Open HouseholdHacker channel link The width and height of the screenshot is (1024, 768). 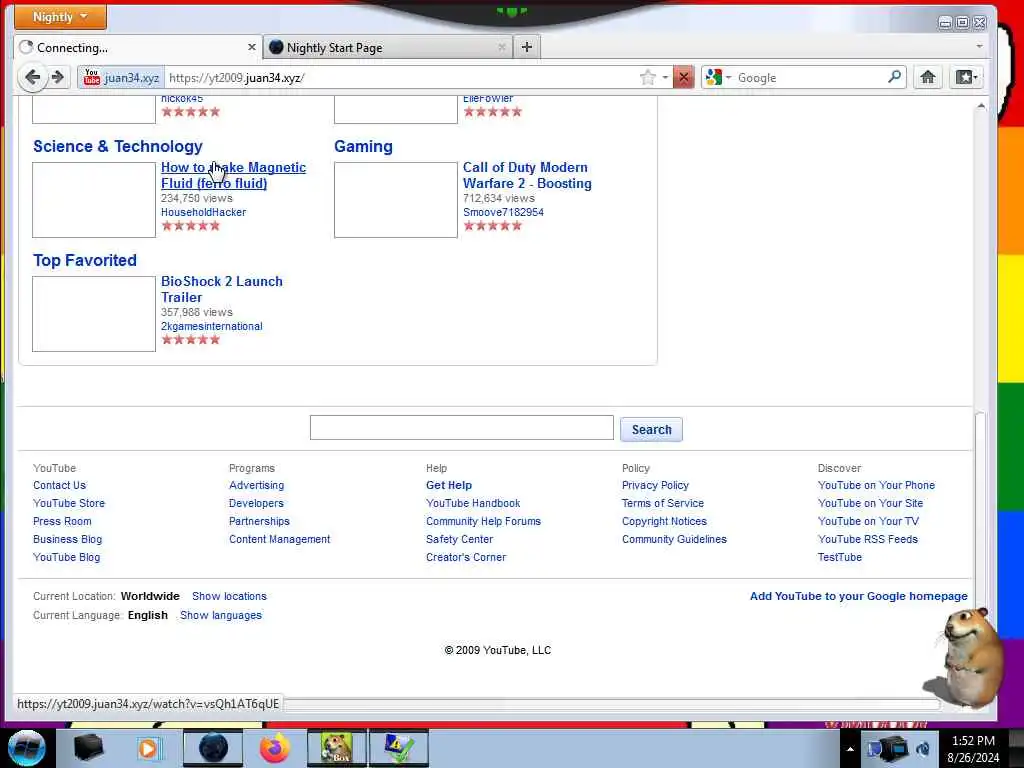[203, 212]
